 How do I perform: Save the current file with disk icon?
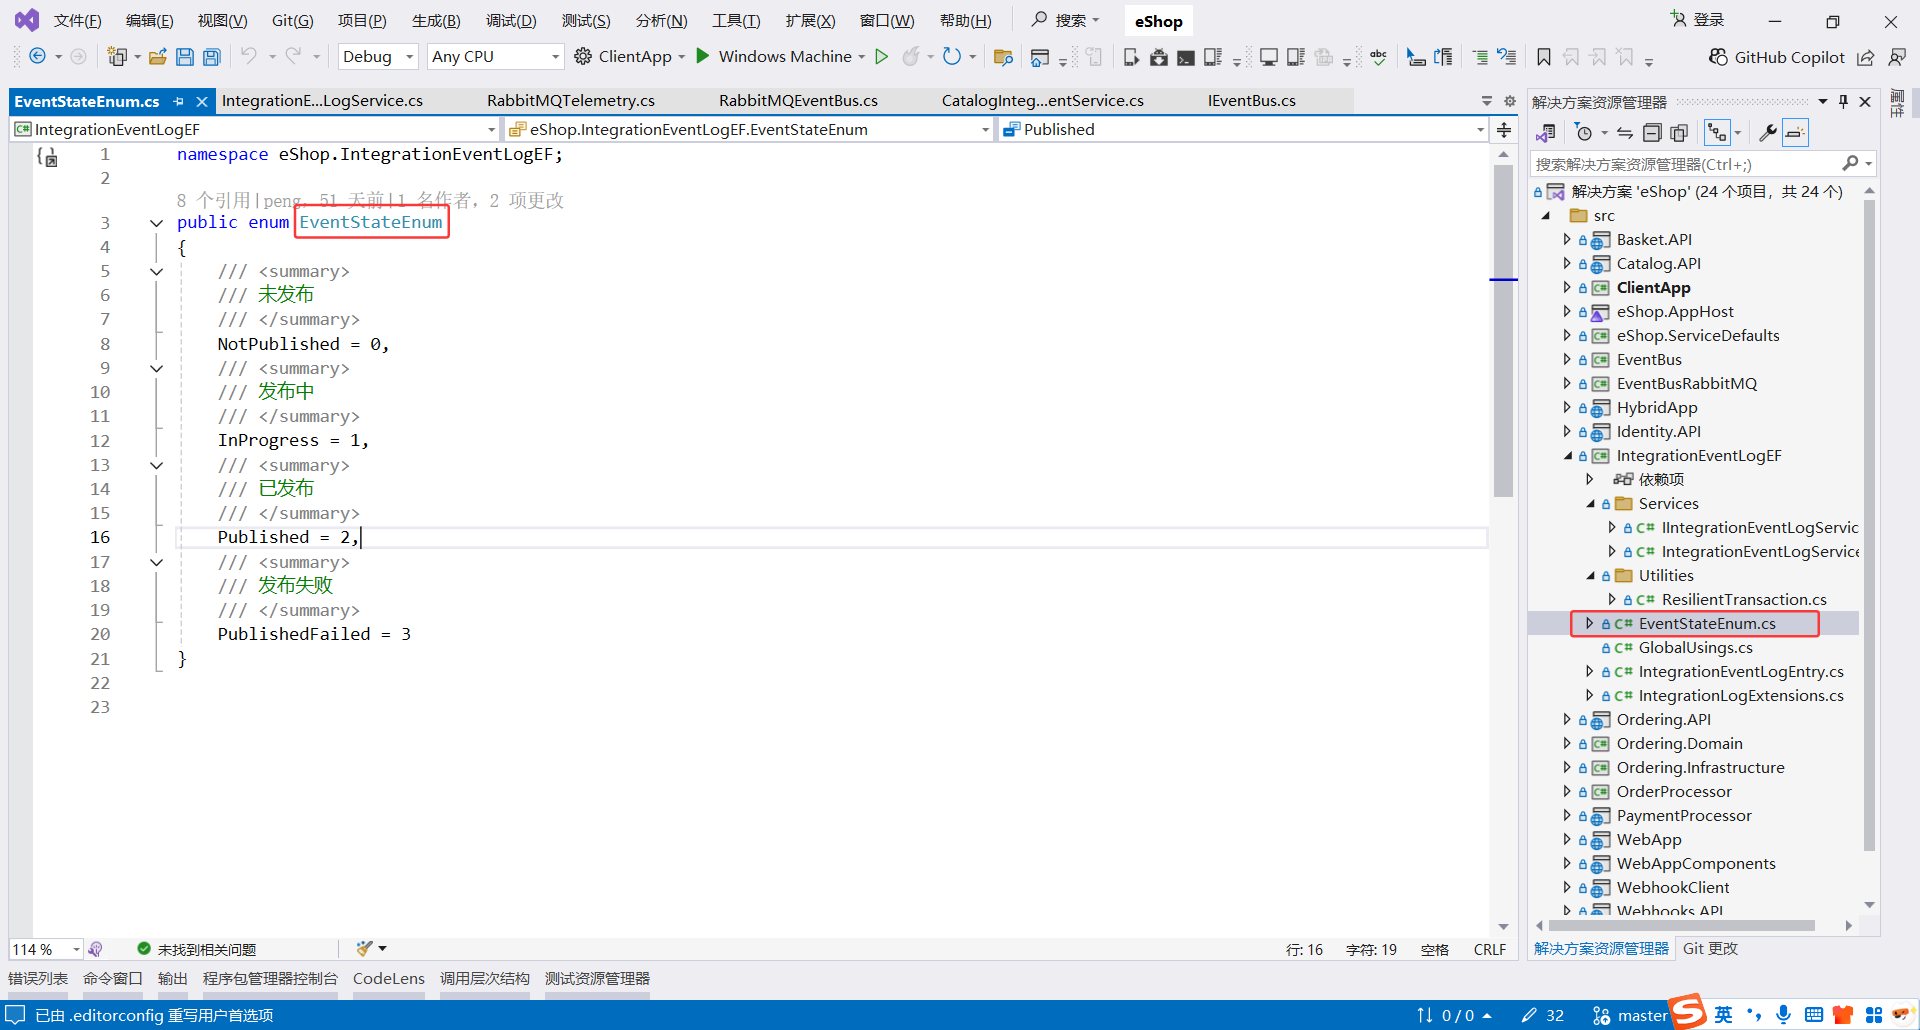[x=185, y=57]
